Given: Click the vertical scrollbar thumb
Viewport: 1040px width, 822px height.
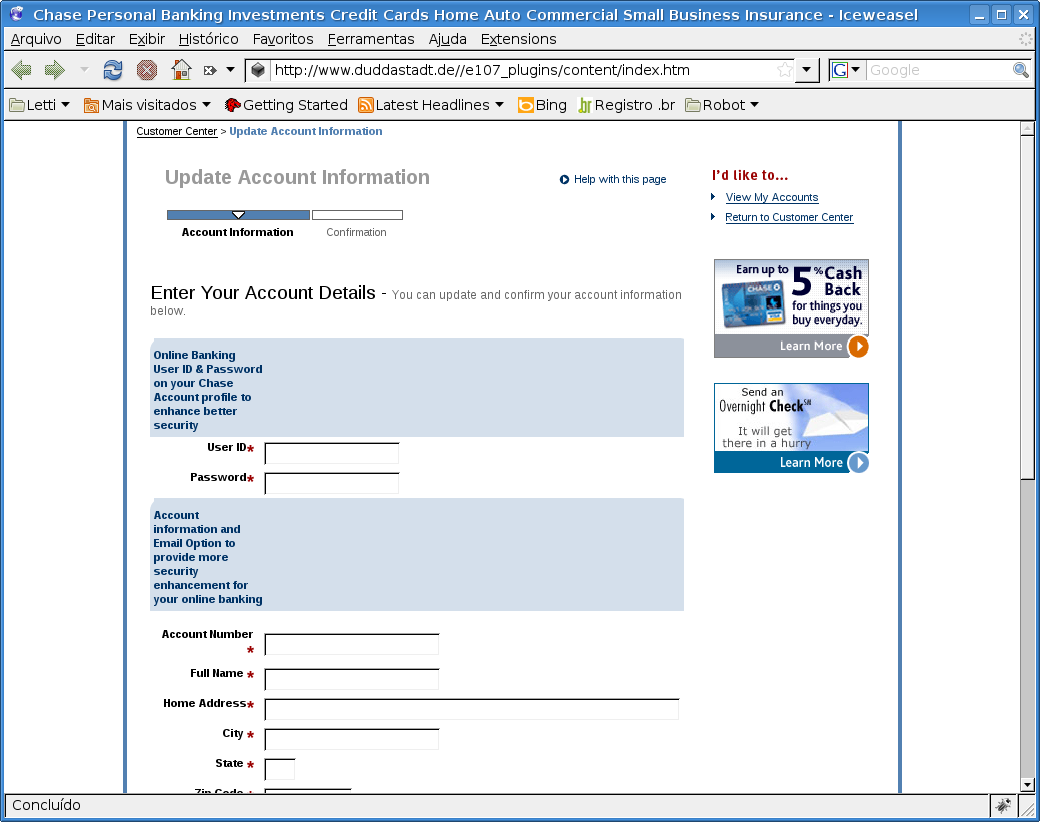Looking at the screenshot, I should (1027, 307).
